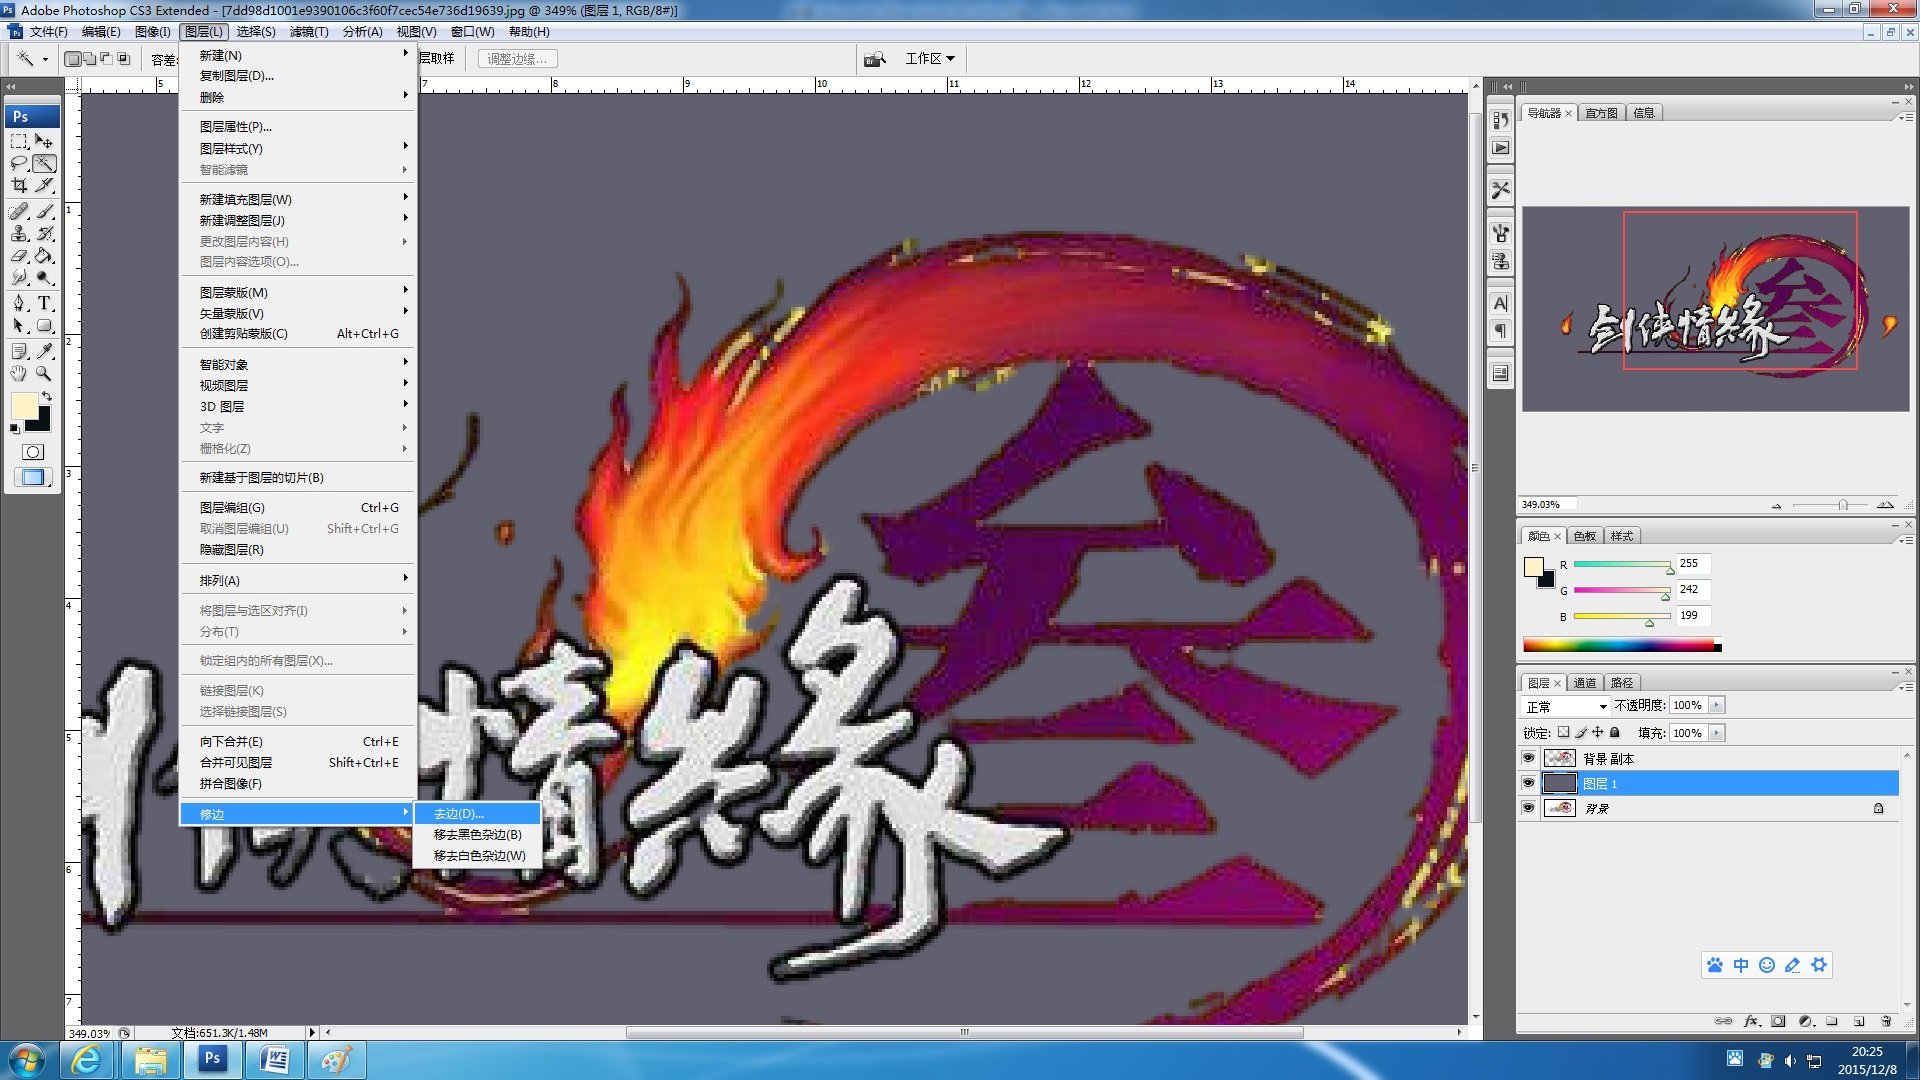Image resolution: width=1920 pixels, height=1080 pixels.
Task: Click the delete layer trash icon
Action: pos(1886,1021)
